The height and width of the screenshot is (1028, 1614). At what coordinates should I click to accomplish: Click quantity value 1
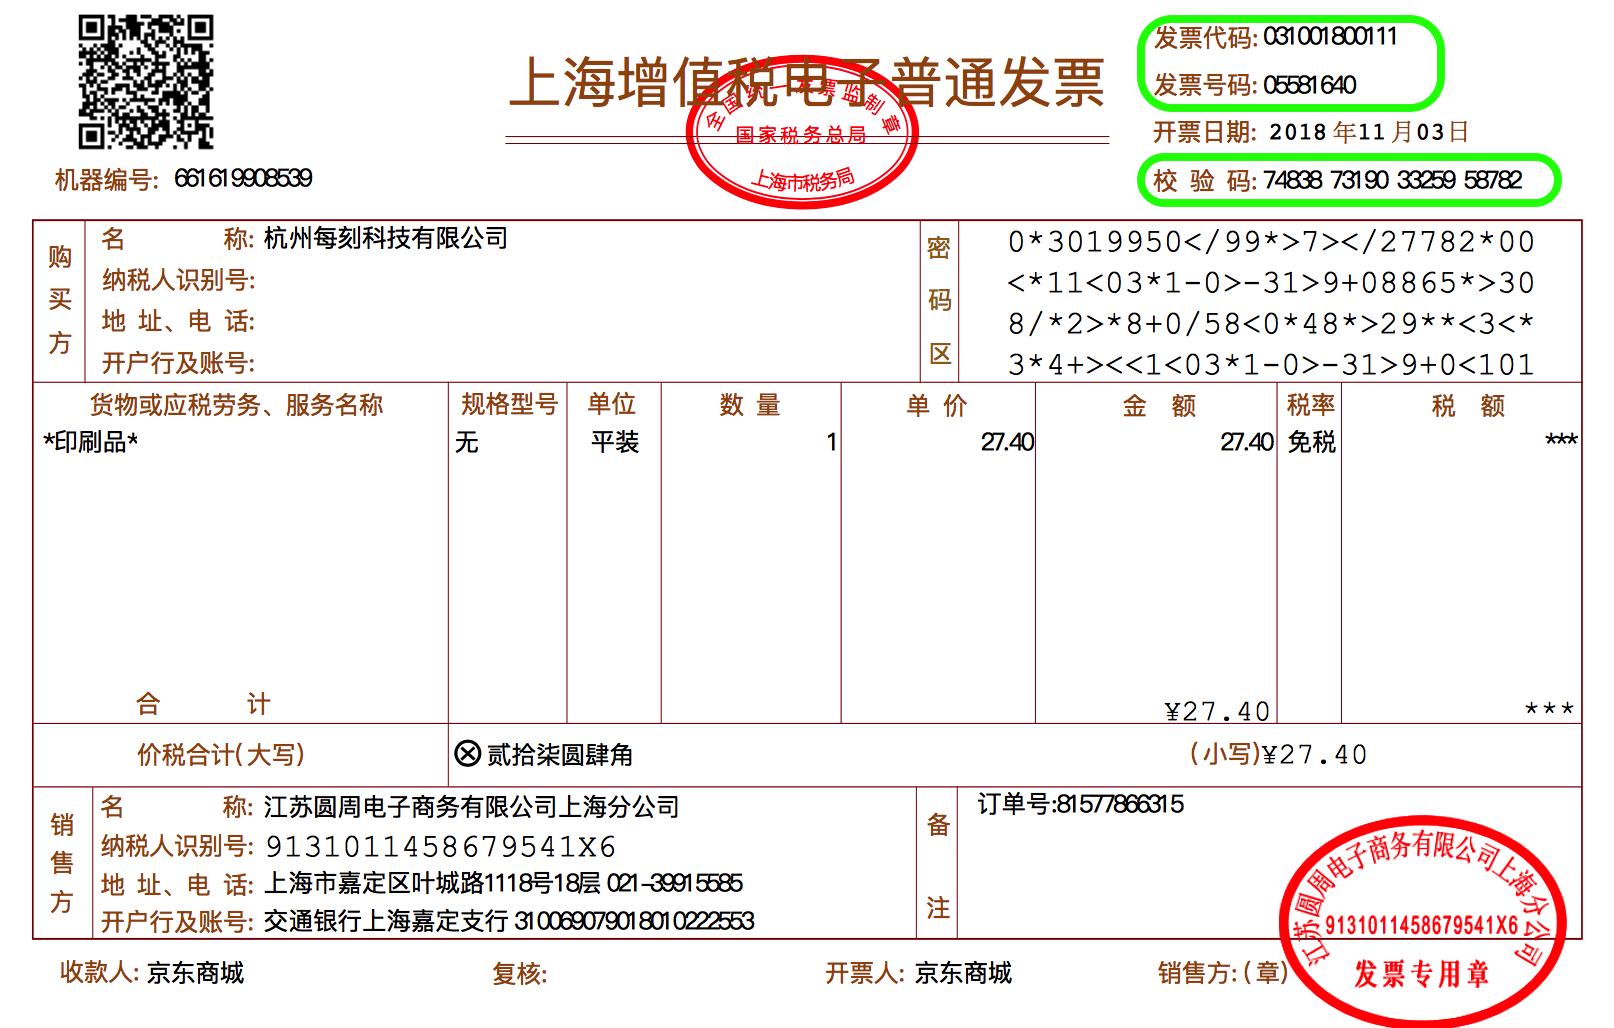pos(831,442)
